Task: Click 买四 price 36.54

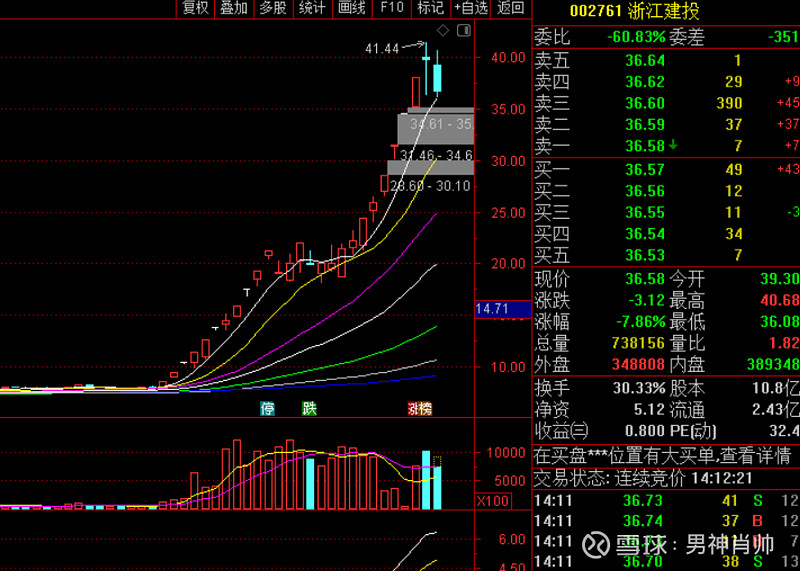Action: 645,234
